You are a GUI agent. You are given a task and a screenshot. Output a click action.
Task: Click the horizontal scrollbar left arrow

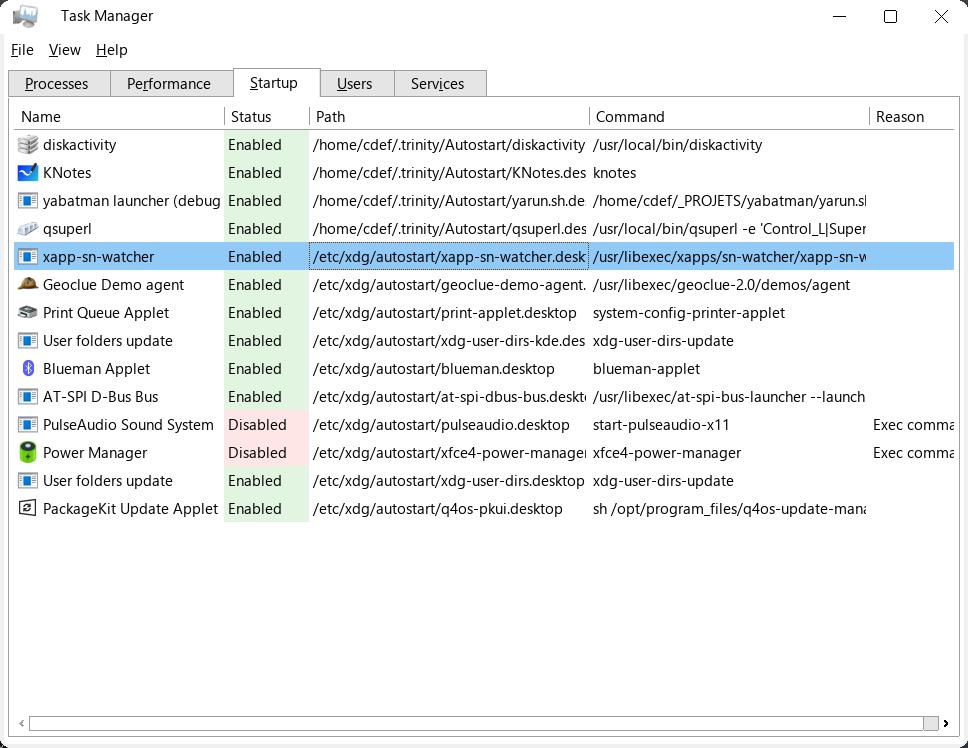tap(21, 723)
